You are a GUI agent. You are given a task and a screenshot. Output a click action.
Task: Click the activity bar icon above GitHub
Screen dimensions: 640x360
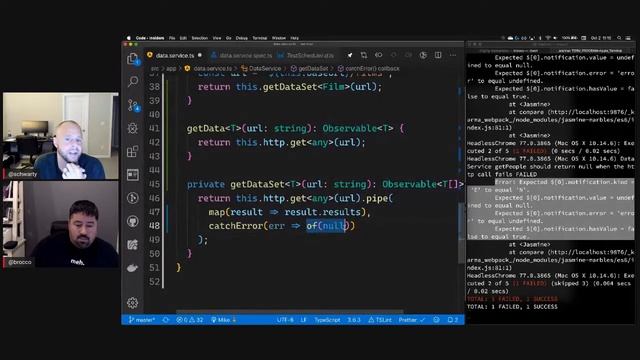point(133,198)
